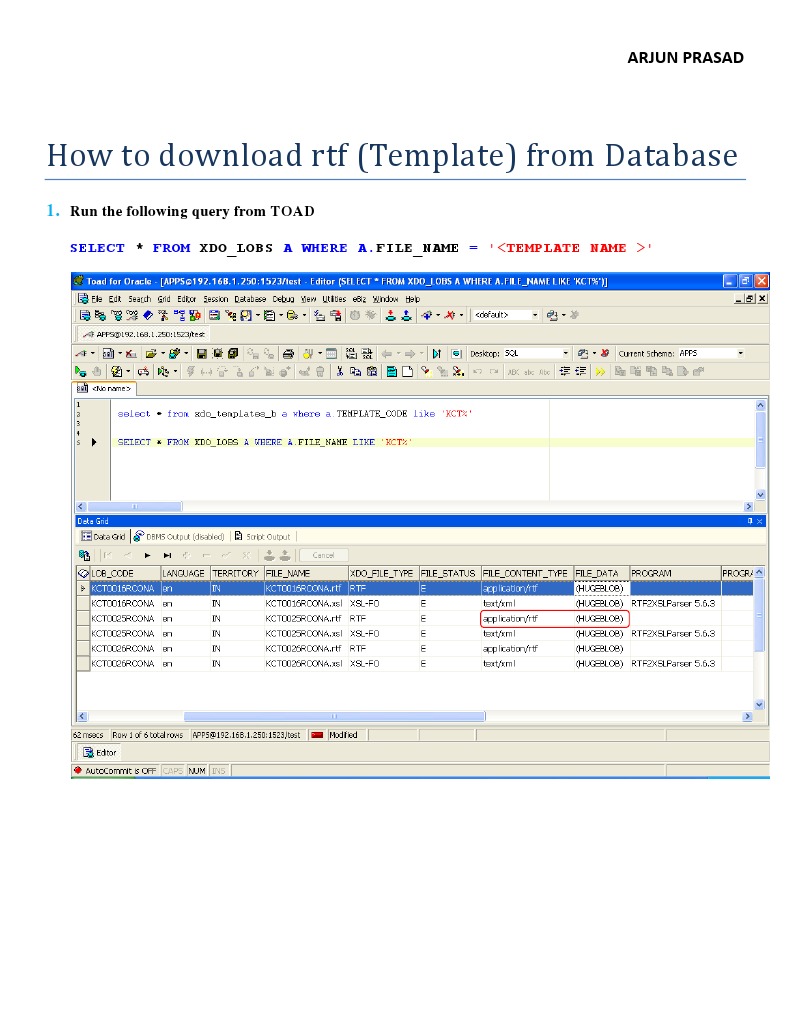Click the Data Grid panel pin icon

point(750,521)
